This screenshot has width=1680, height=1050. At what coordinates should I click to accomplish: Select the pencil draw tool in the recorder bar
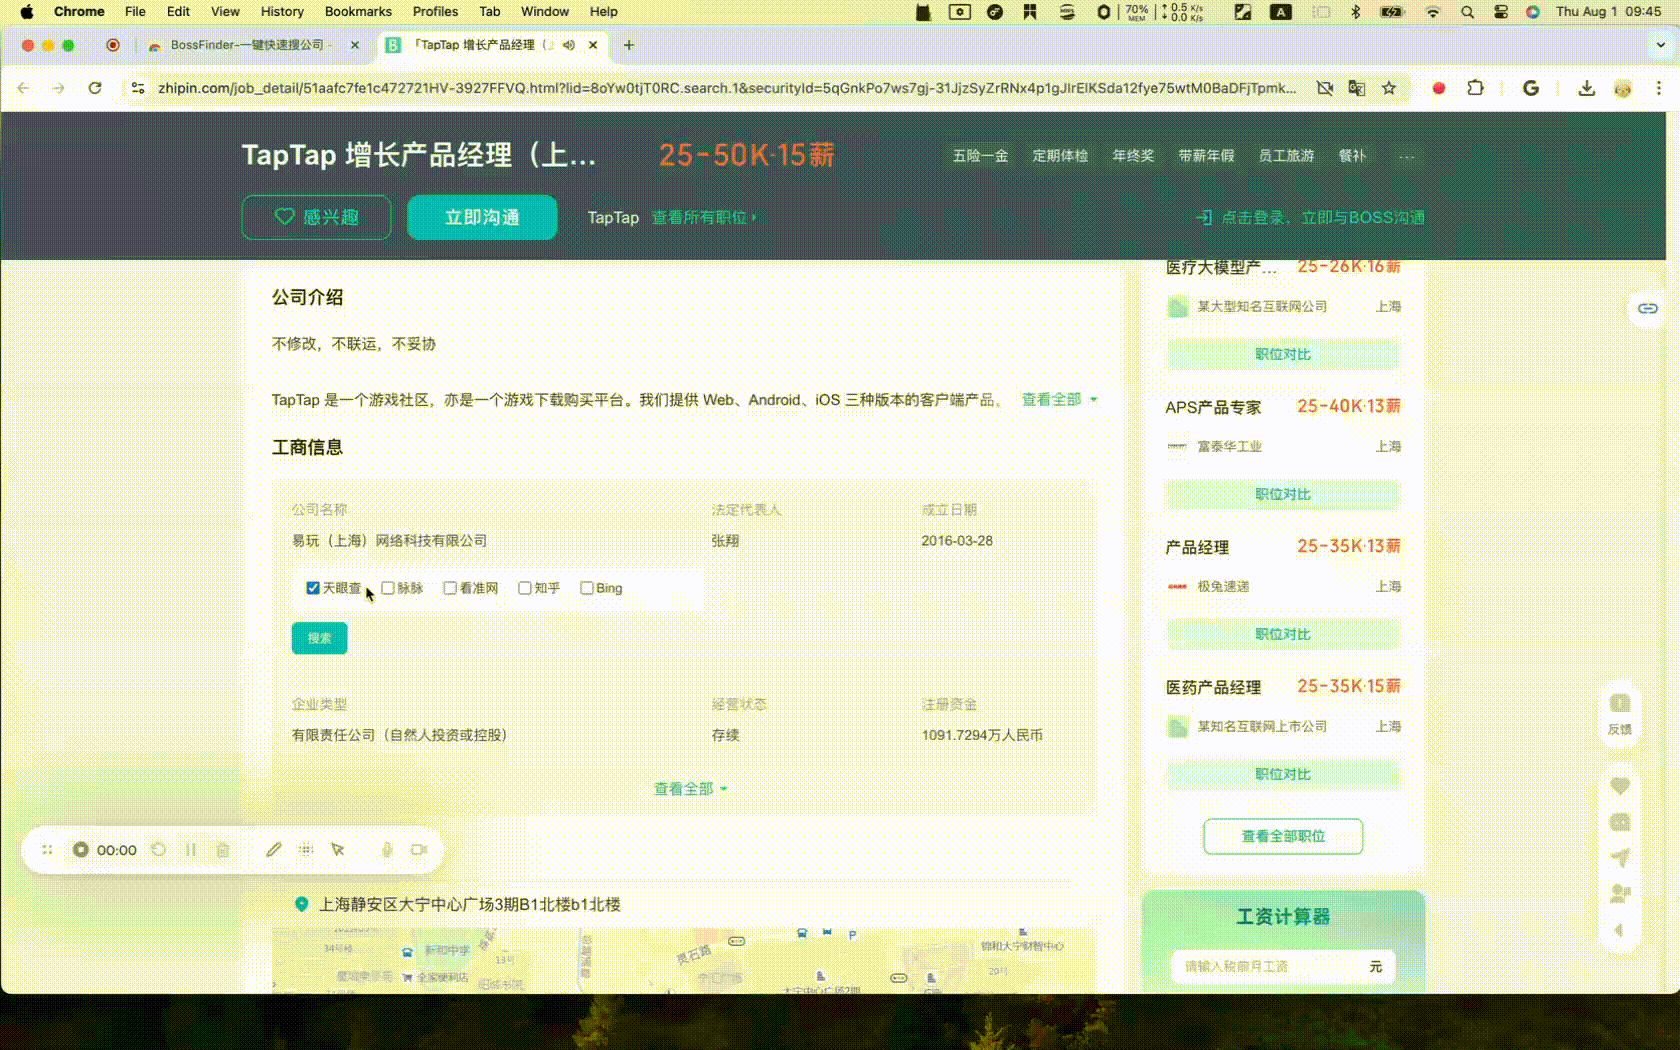[x=274, y=850]
